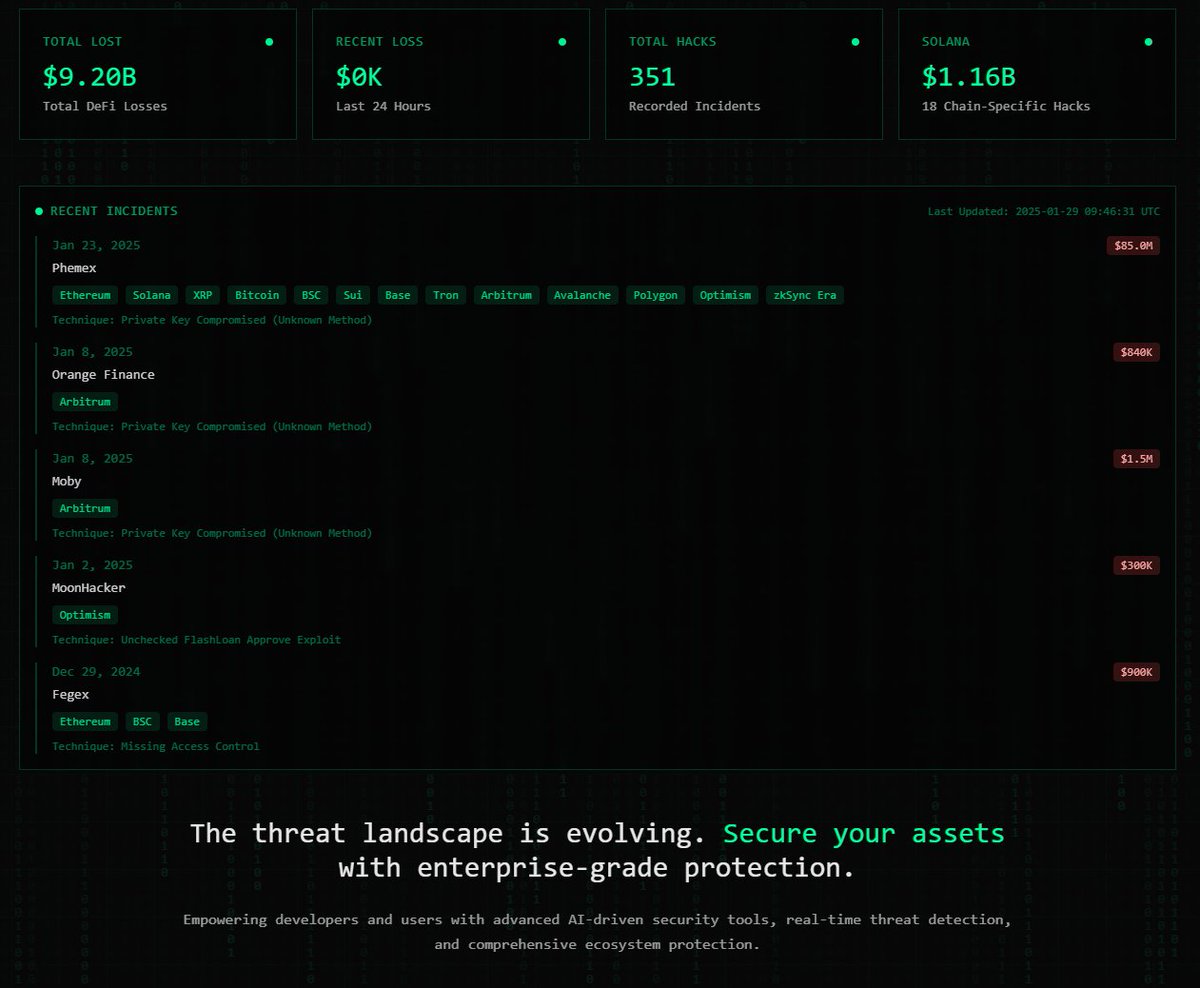Click the green status dot on Total Lost card
1200x988 pixels.
269,42
